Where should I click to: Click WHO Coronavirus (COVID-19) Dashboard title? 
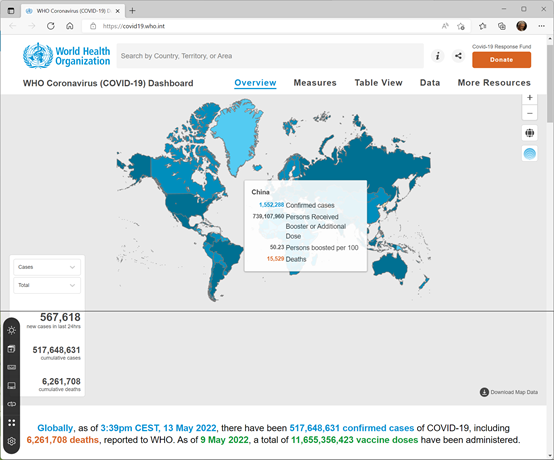108,83
